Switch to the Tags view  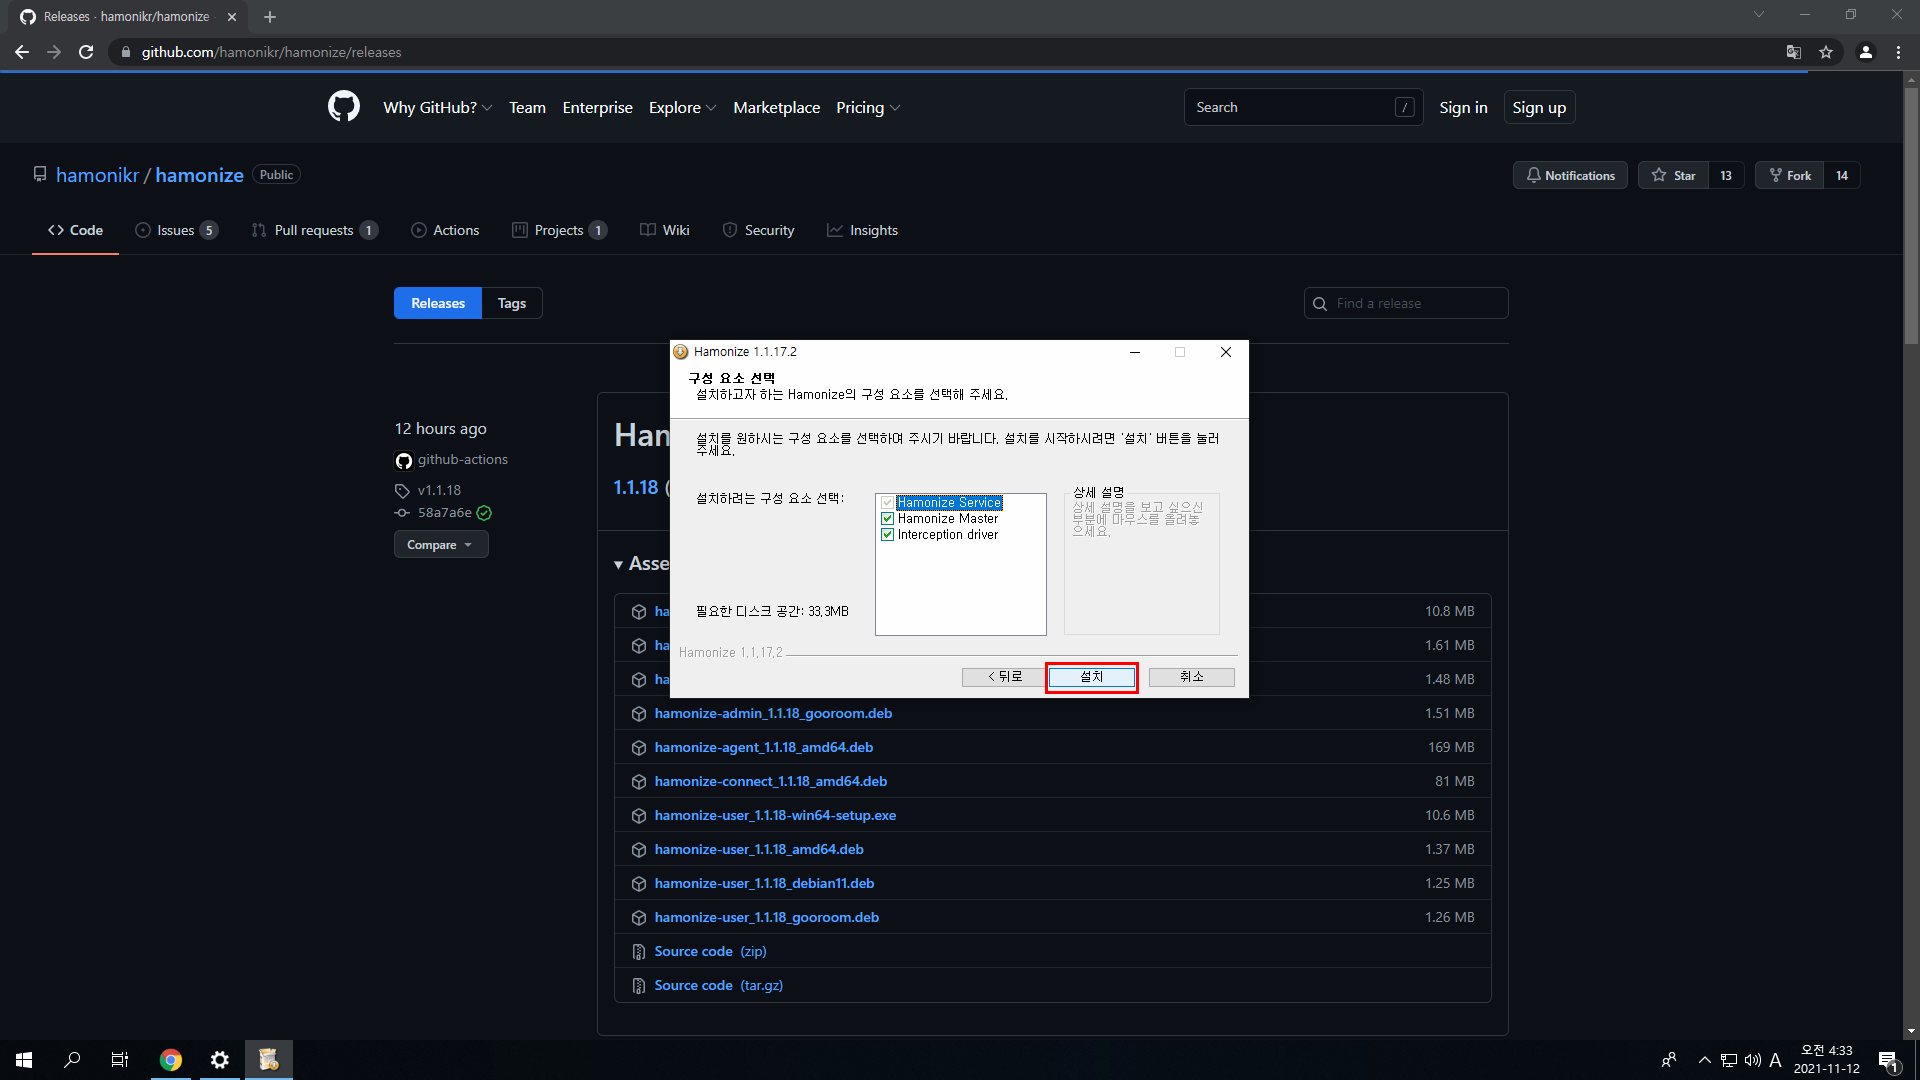[x=512, y=303]
